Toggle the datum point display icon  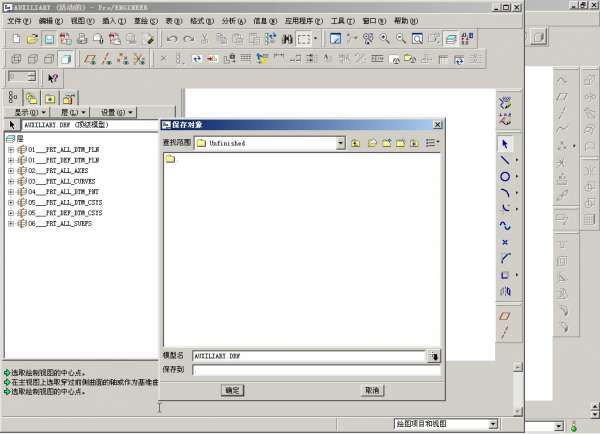click(122, 59)
